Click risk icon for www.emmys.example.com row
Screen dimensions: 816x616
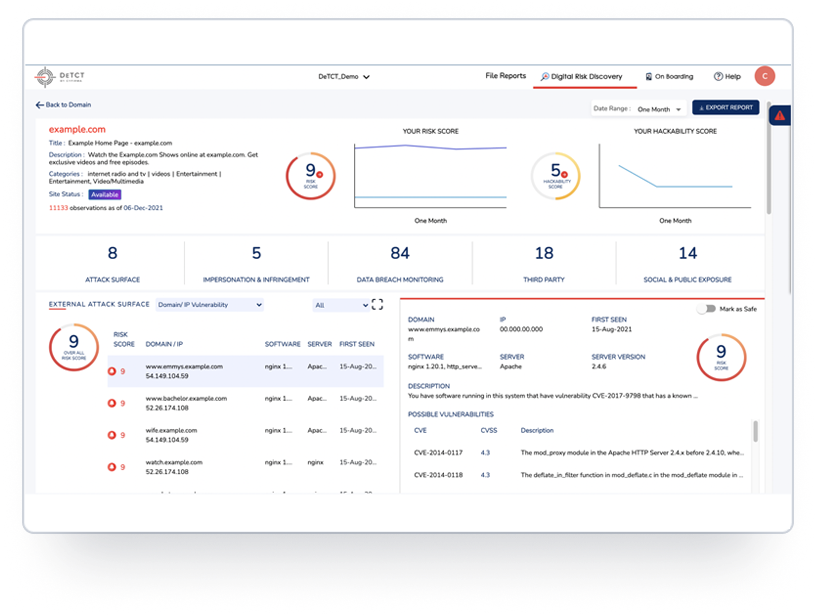coord(111,371)
